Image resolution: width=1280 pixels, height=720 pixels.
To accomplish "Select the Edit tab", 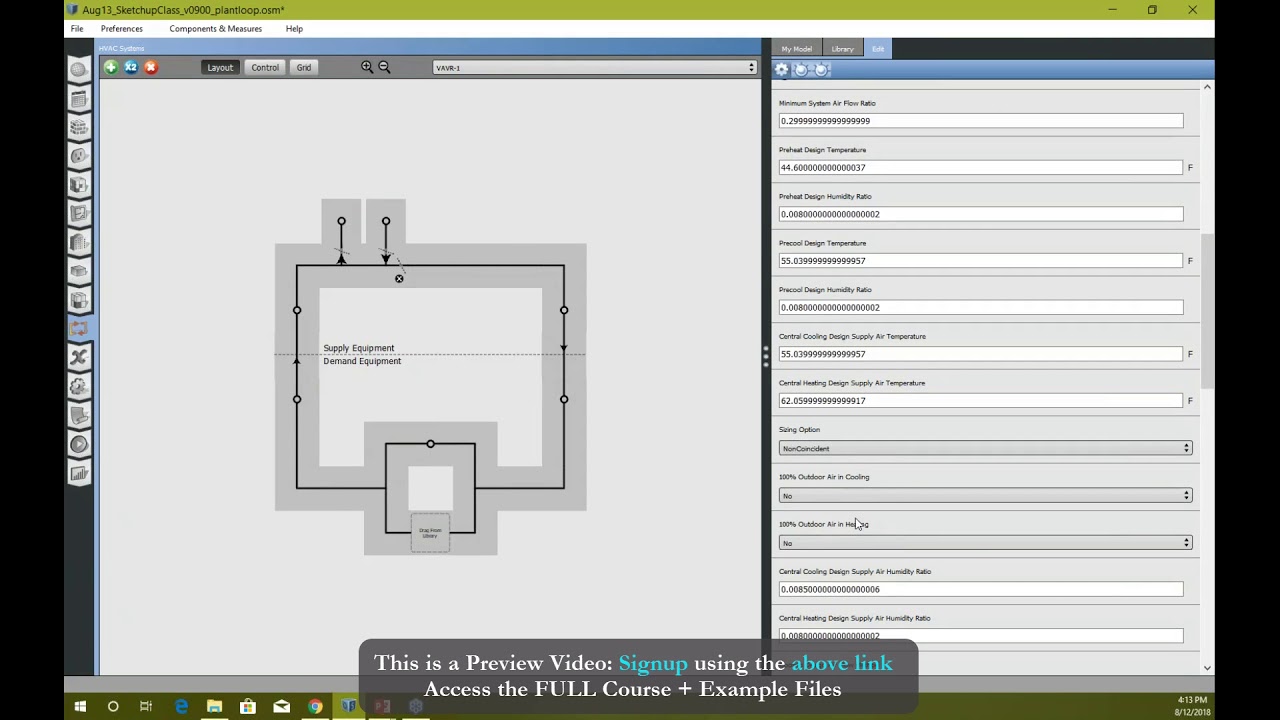I will 878,49.
